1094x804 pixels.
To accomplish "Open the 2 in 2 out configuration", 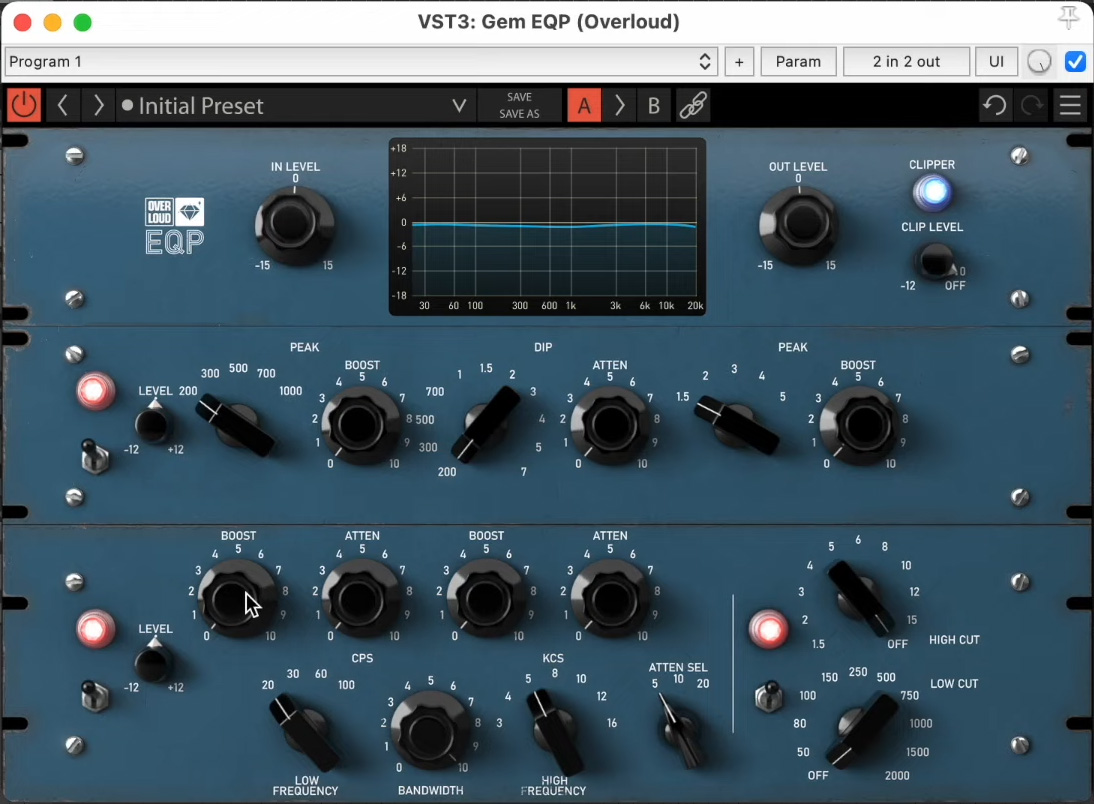I will click(x=906, y=61).
